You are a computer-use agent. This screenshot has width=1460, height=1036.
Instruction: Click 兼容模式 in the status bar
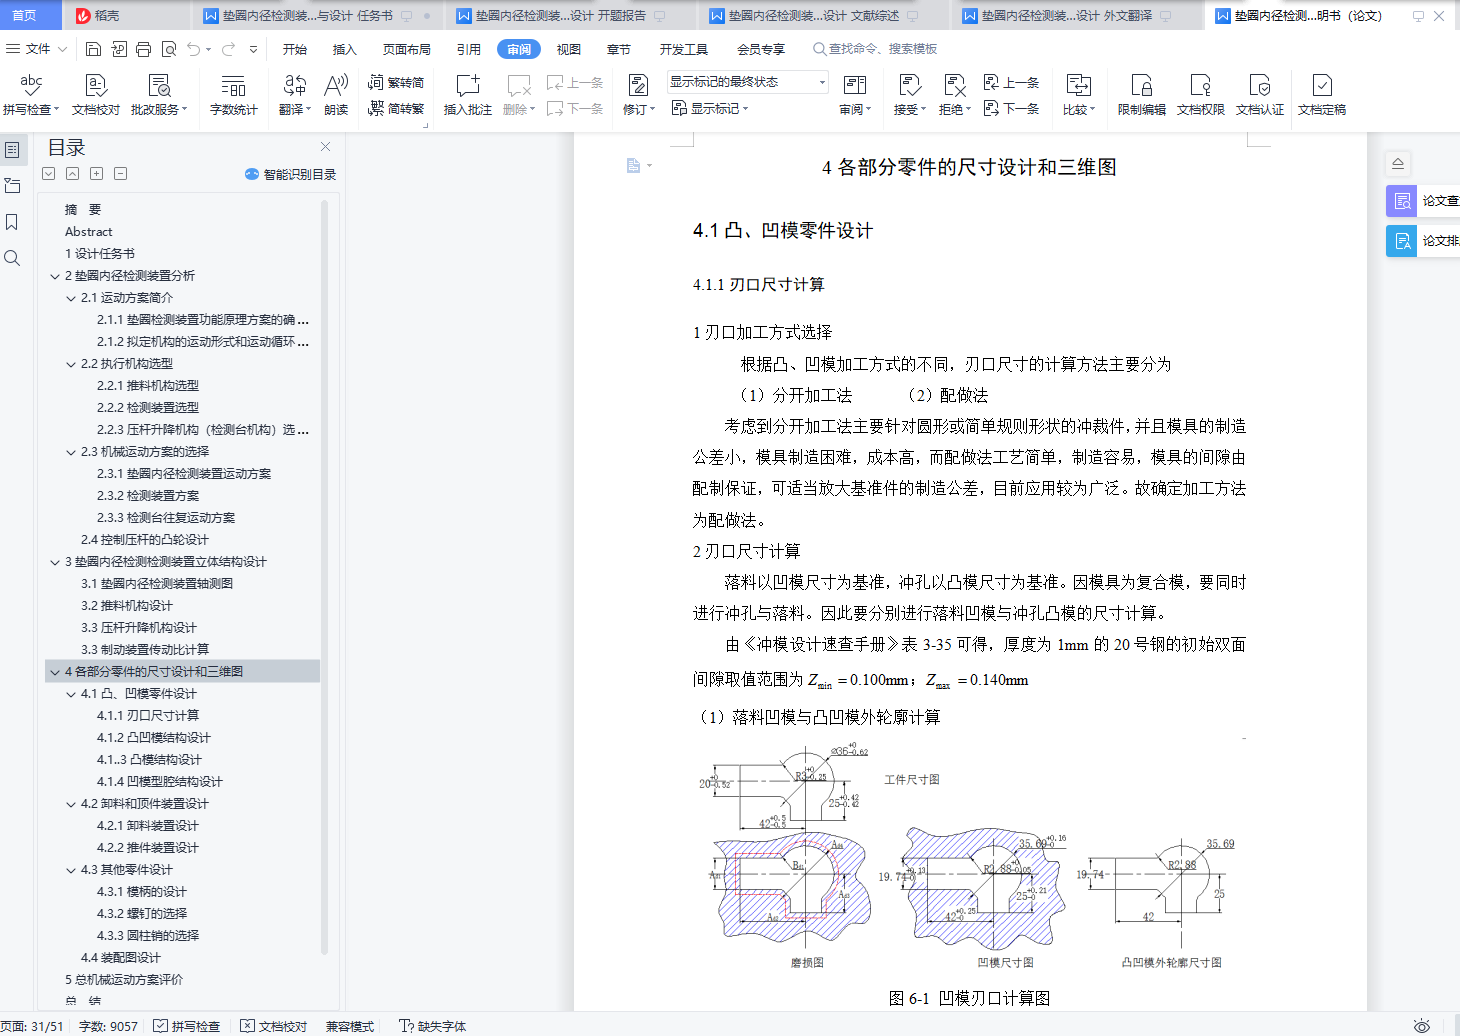(x=349, y=1026)
